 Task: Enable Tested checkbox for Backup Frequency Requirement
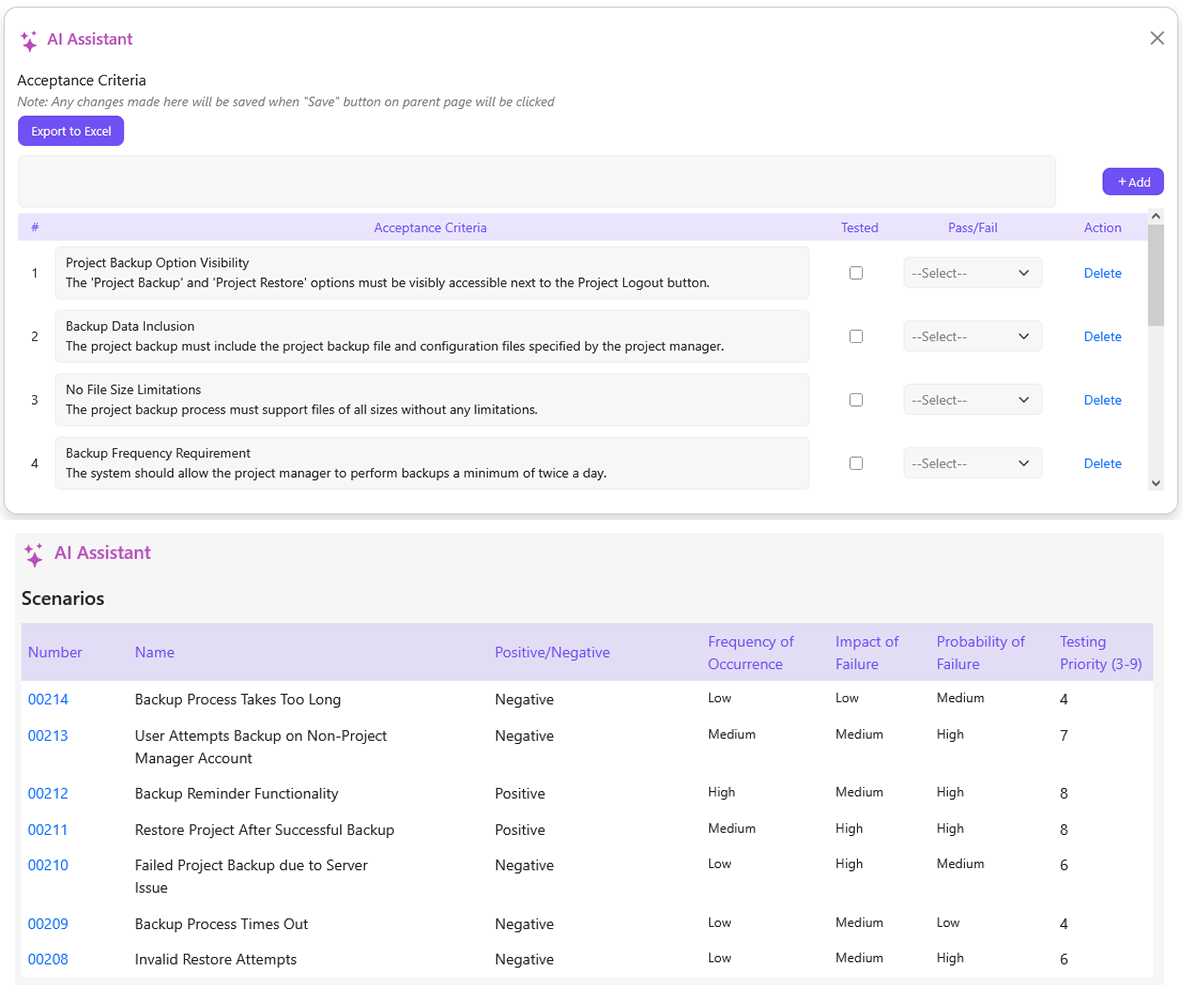tap(856, 463)
